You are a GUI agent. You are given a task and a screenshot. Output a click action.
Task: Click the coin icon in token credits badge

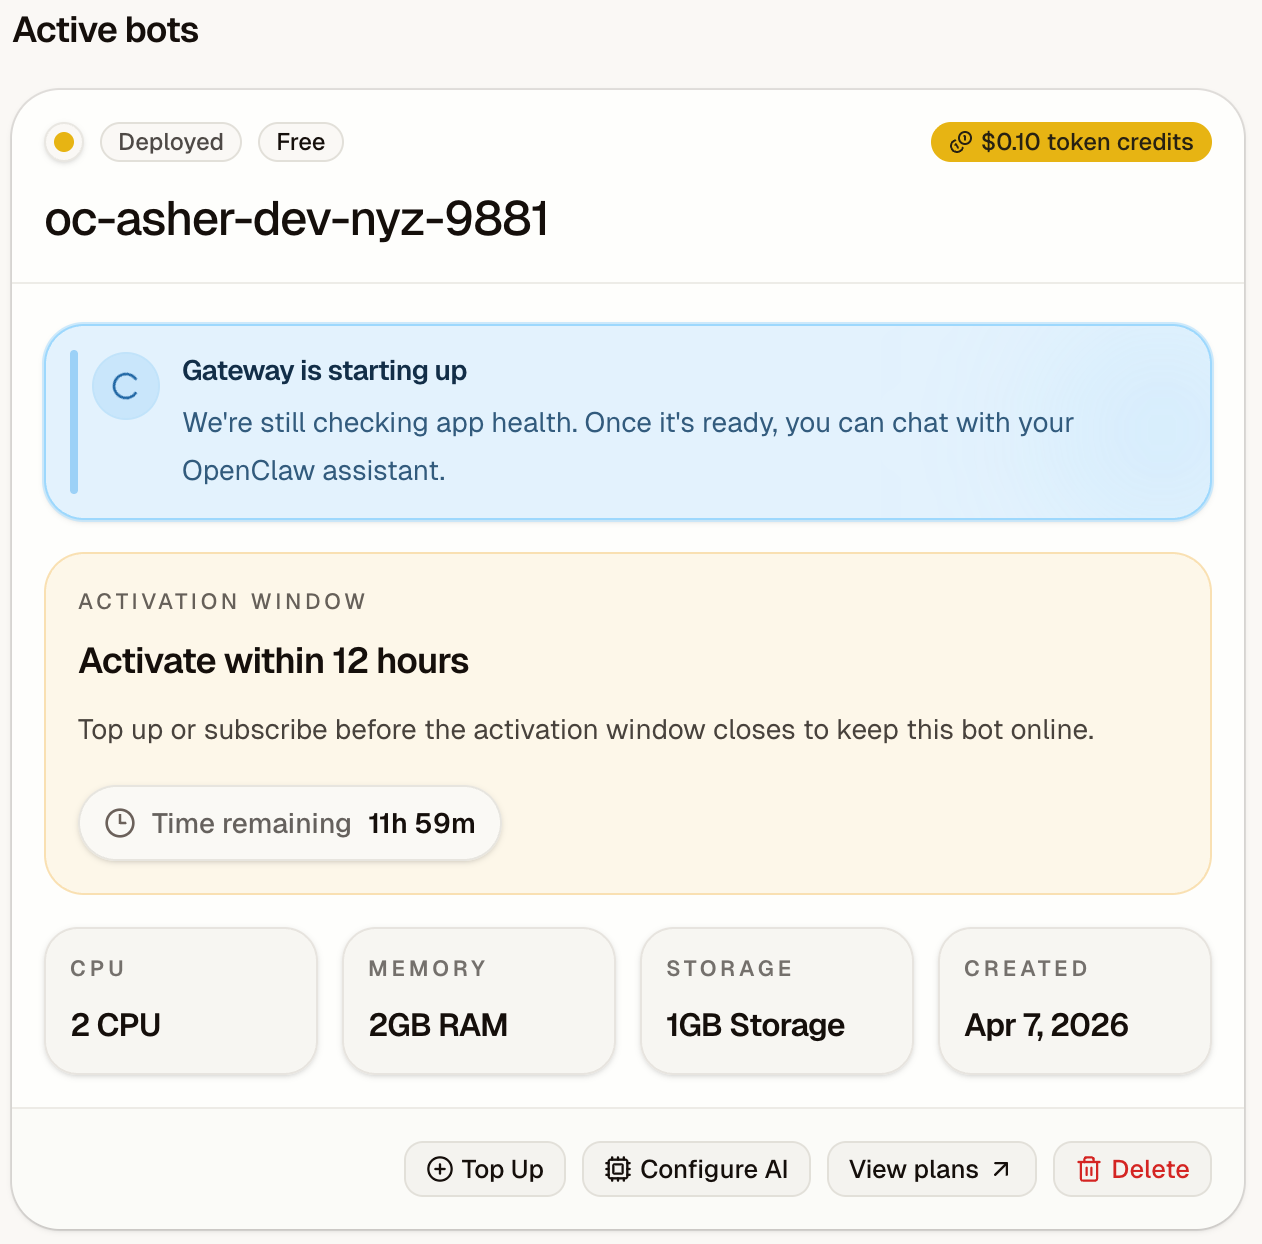click(x=960, y=142)
